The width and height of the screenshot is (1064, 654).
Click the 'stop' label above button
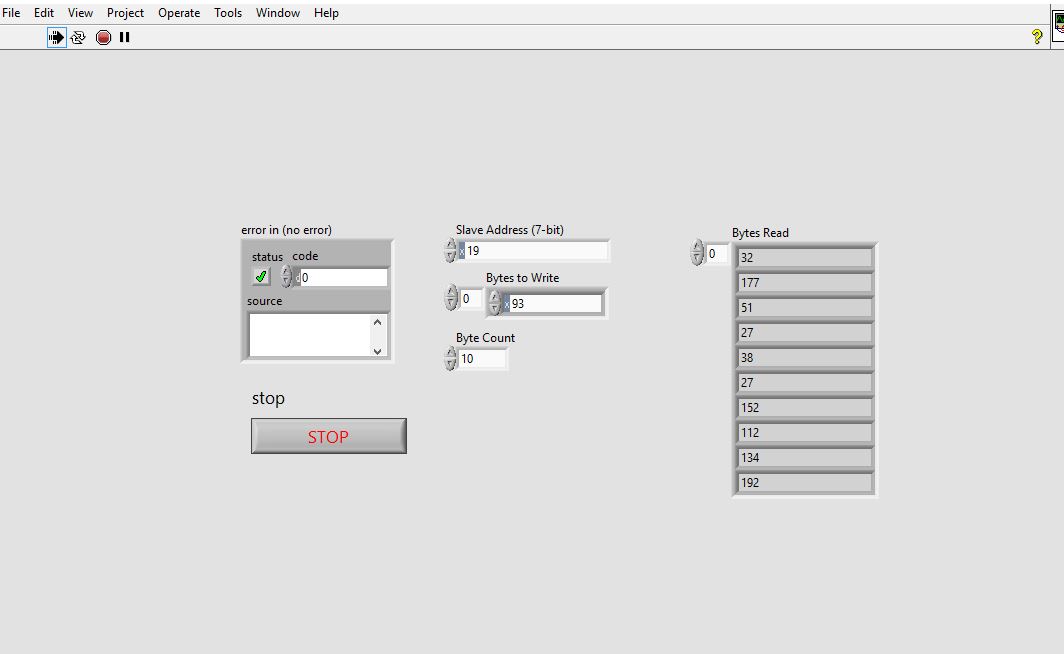pyautogui.click(x=268, y=398)
